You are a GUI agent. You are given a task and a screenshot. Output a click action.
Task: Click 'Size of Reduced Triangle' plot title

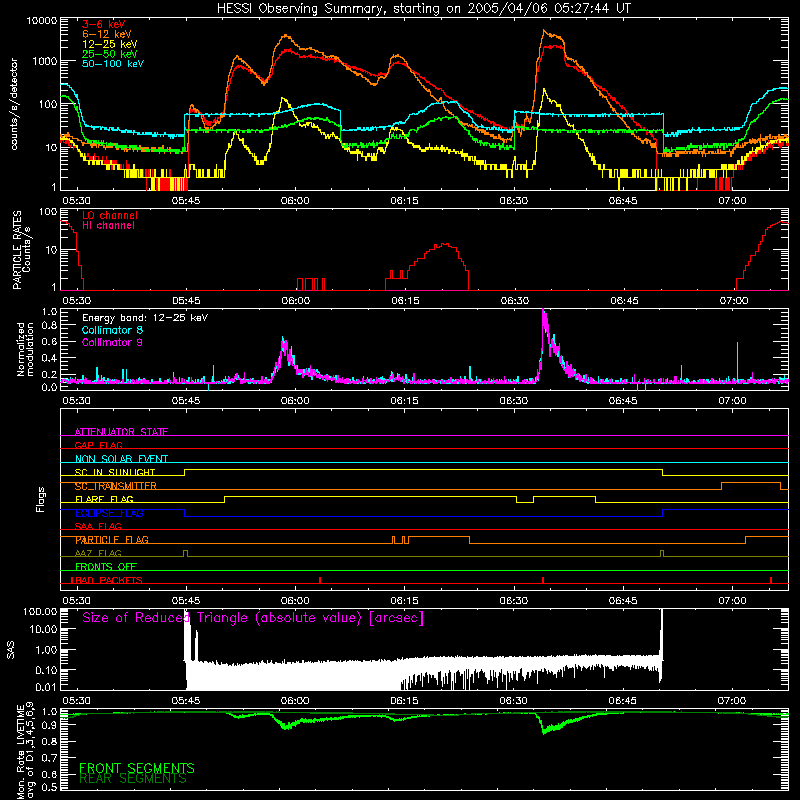tap(253, 618)
